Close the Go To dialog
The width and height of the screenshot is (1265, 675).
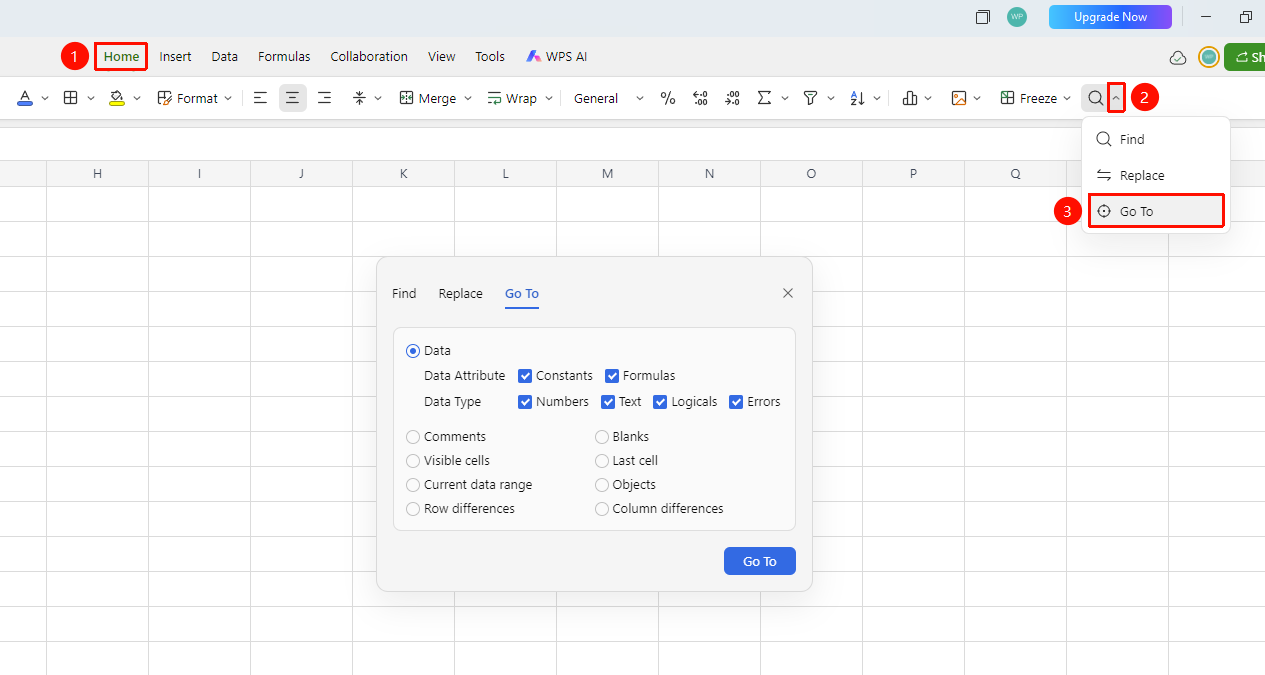click(788, 293)
